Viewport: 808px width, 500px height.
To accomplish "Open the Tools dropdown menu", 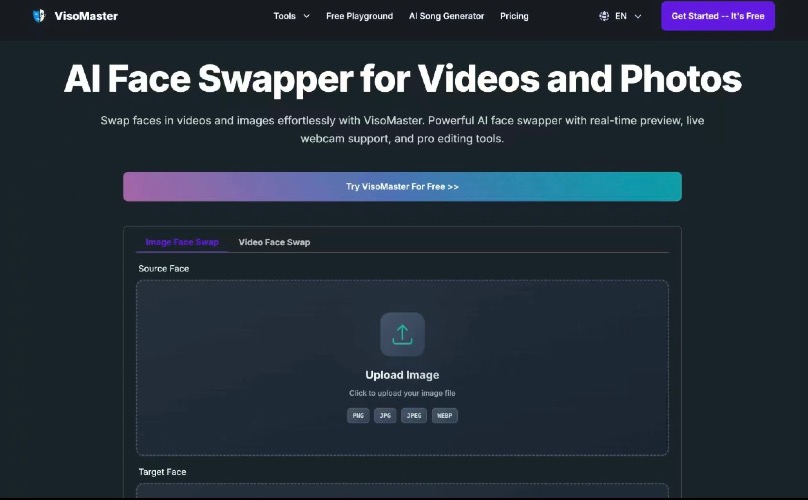I will (291, 16).
